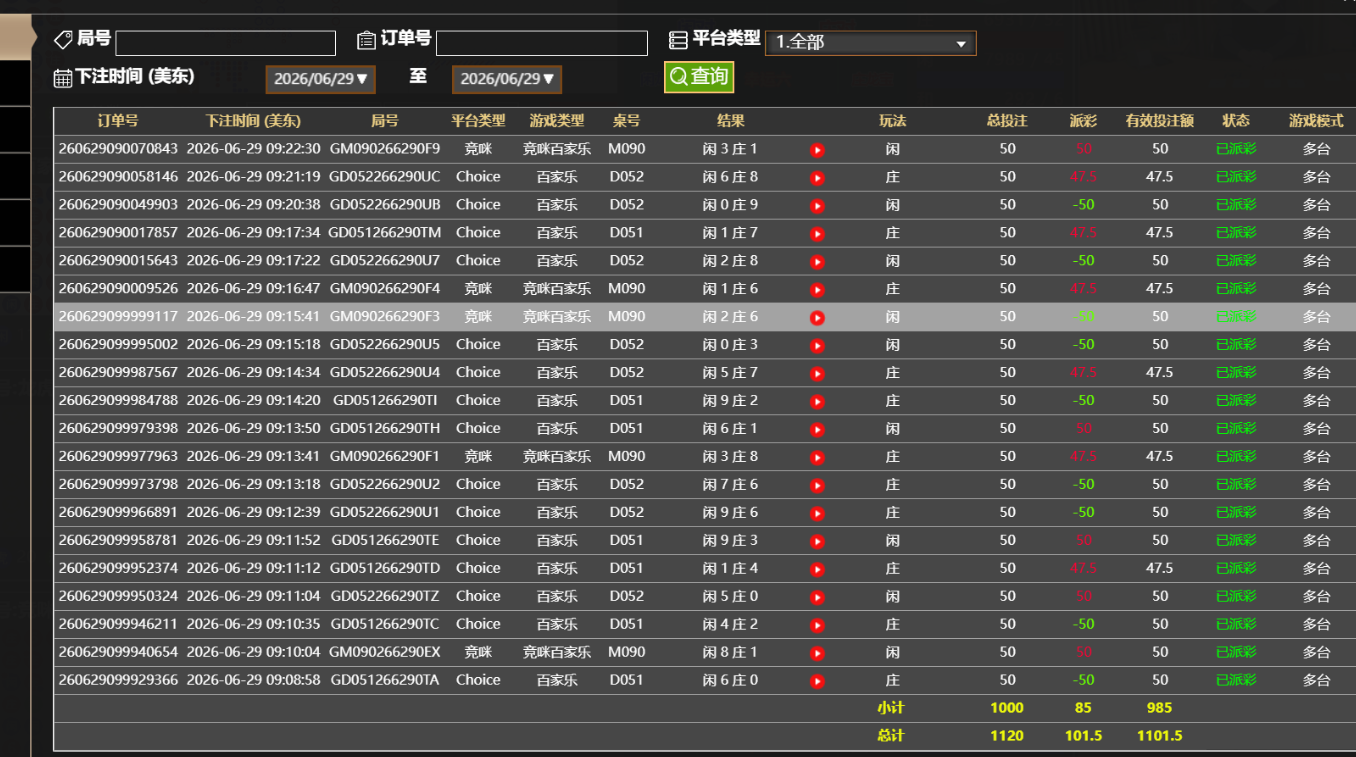Focus the 局号 input field
This screenshot has width=1356, height=757.
tap(225, 43)
